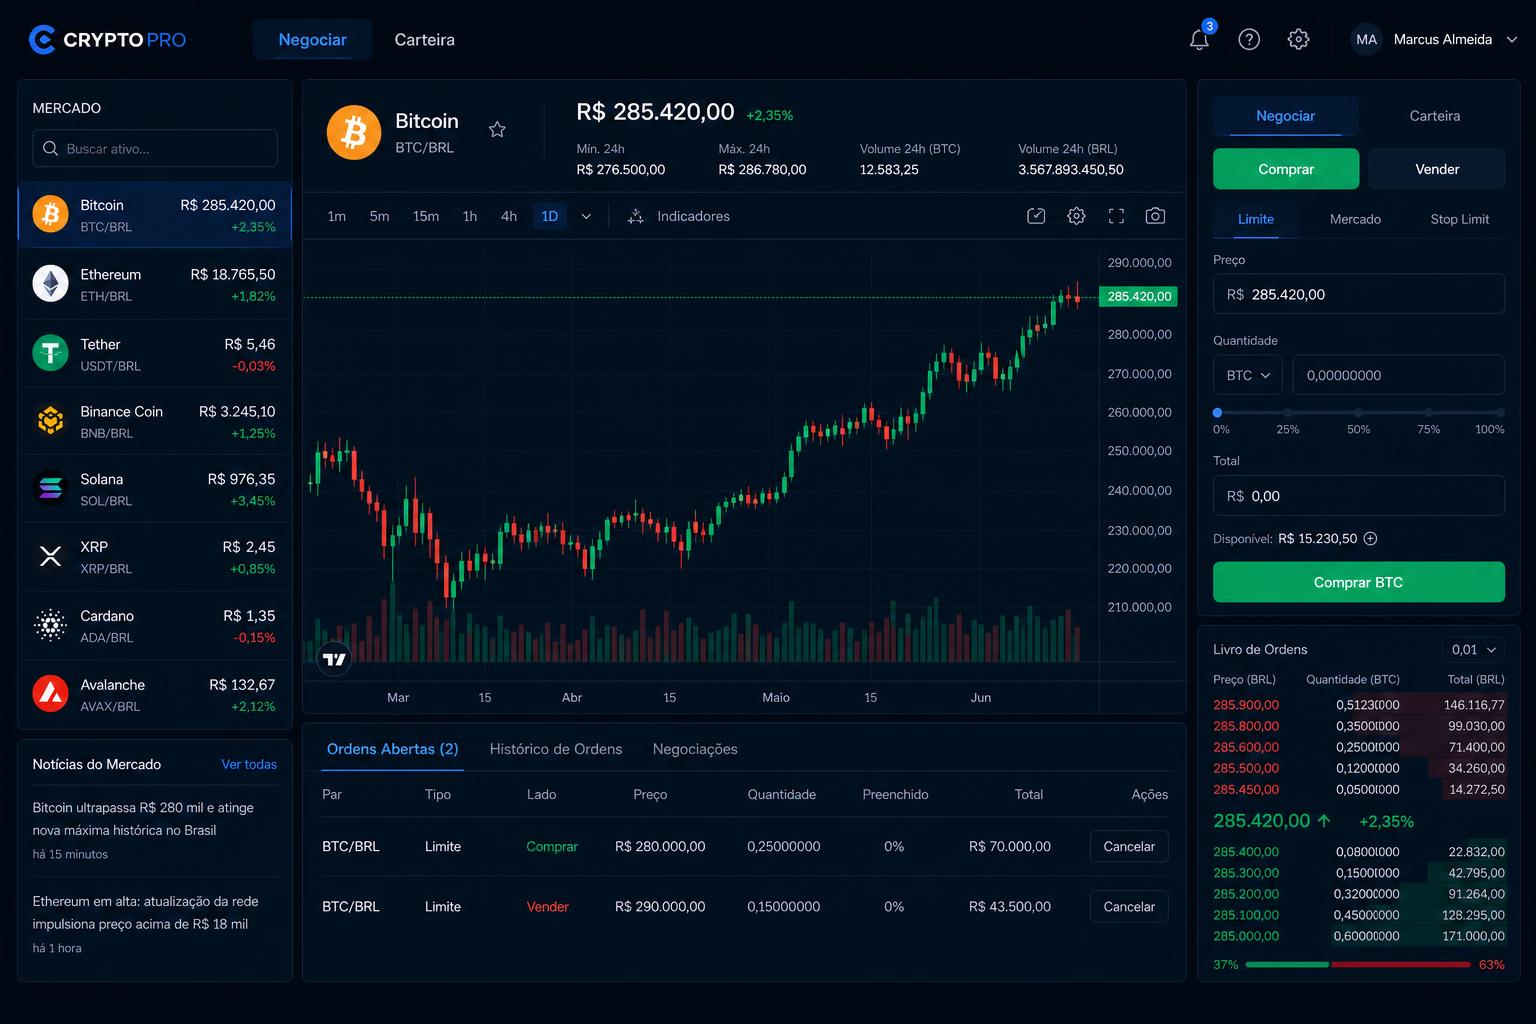This screenshot has height=1024, width=1536.
Task: Open Negociações tab
Action: point(695,749)
